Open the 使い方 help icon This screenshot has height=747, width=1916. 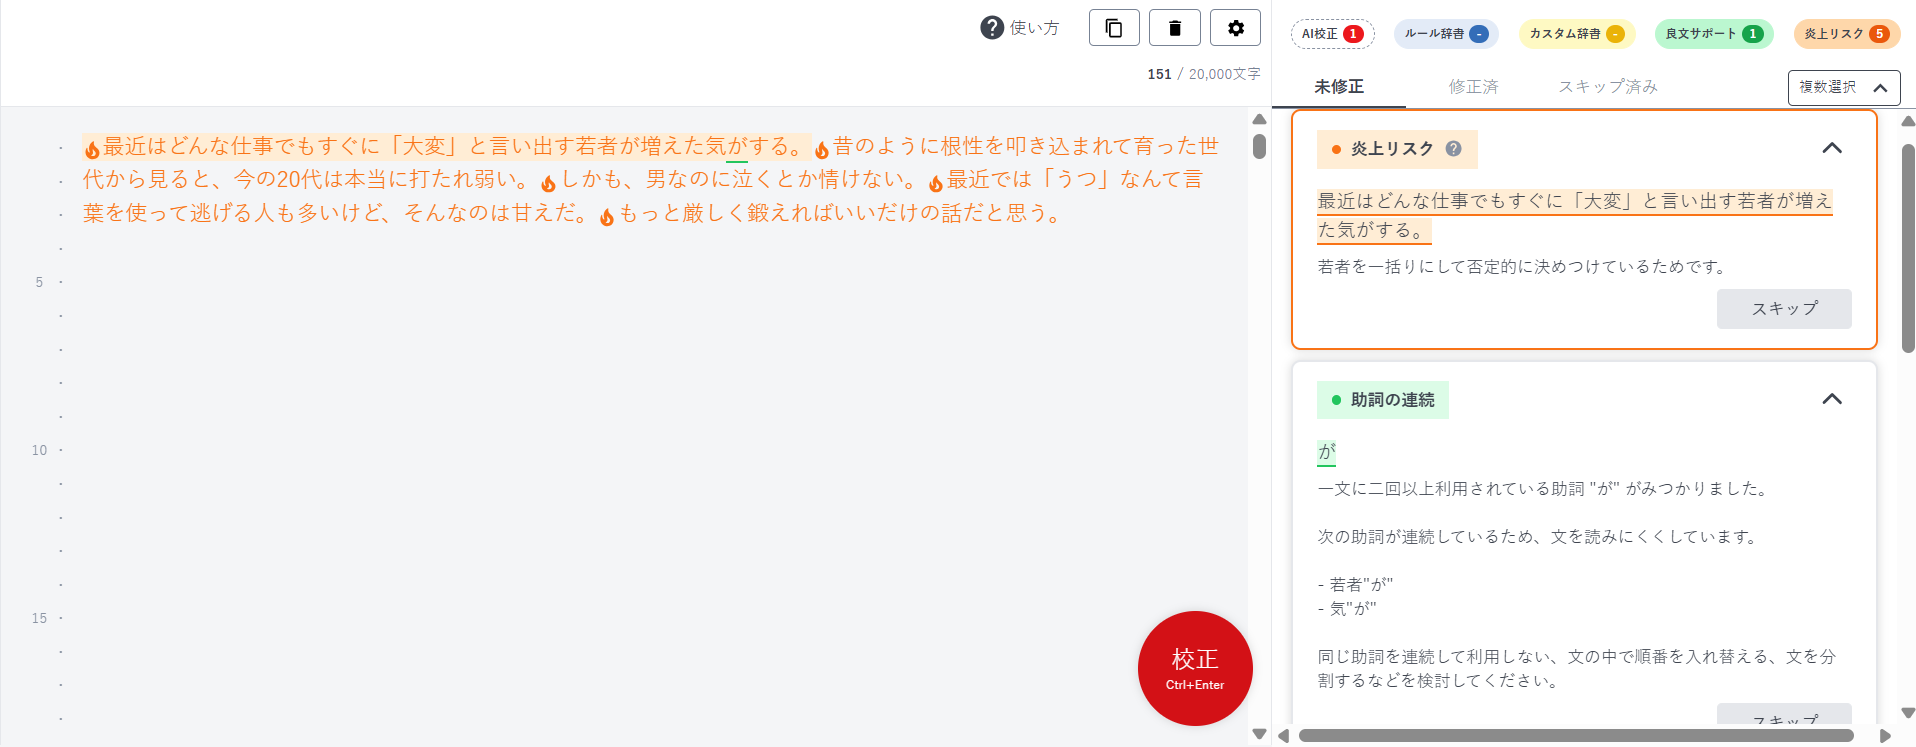point(992,28)
